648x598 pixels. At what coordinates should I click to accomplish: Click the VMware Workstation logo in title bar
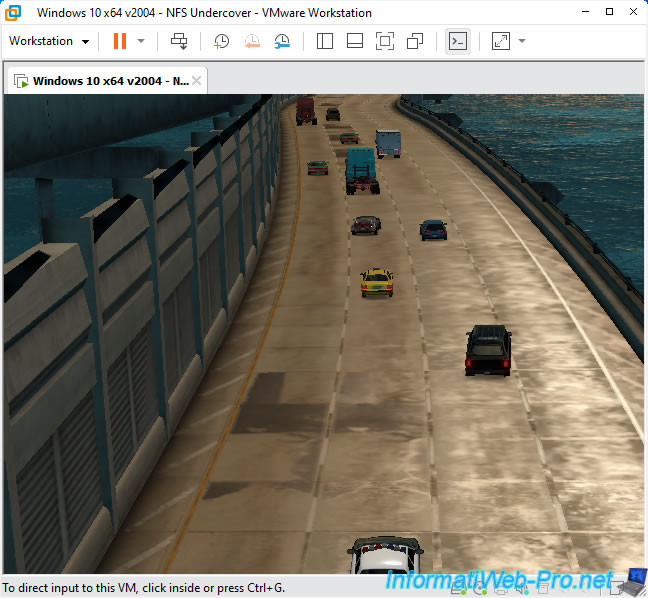tap(13, 13)
